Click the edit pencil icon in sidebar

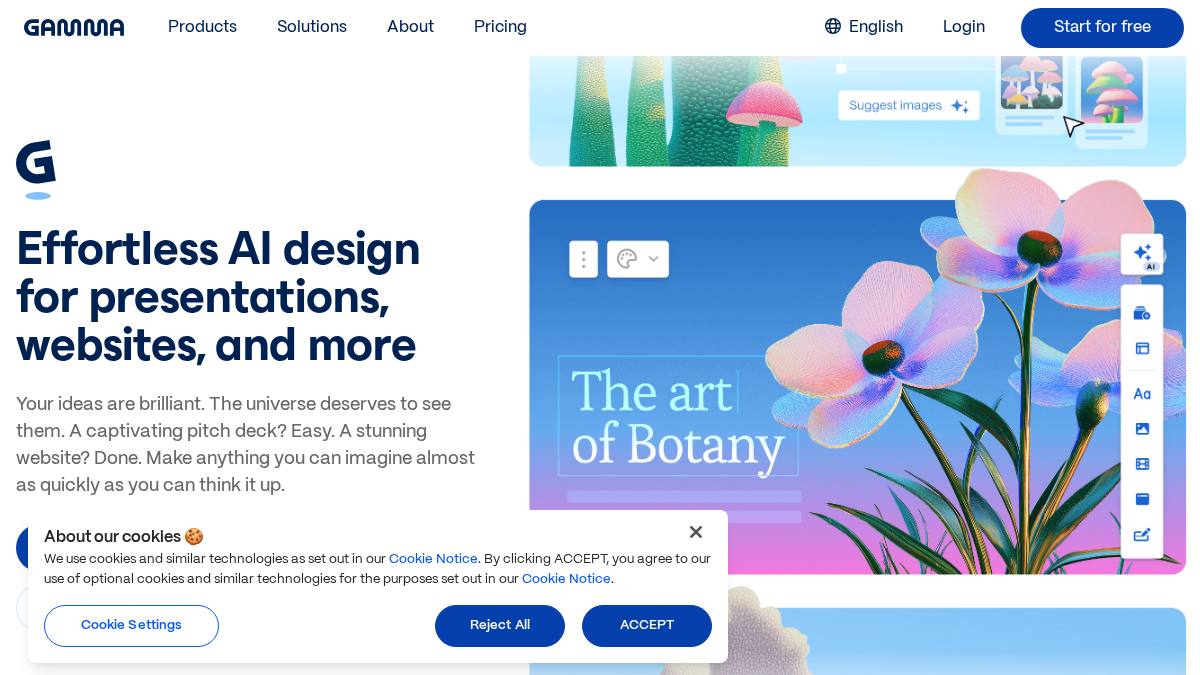pyautogui.click(x=1142, y=535)
